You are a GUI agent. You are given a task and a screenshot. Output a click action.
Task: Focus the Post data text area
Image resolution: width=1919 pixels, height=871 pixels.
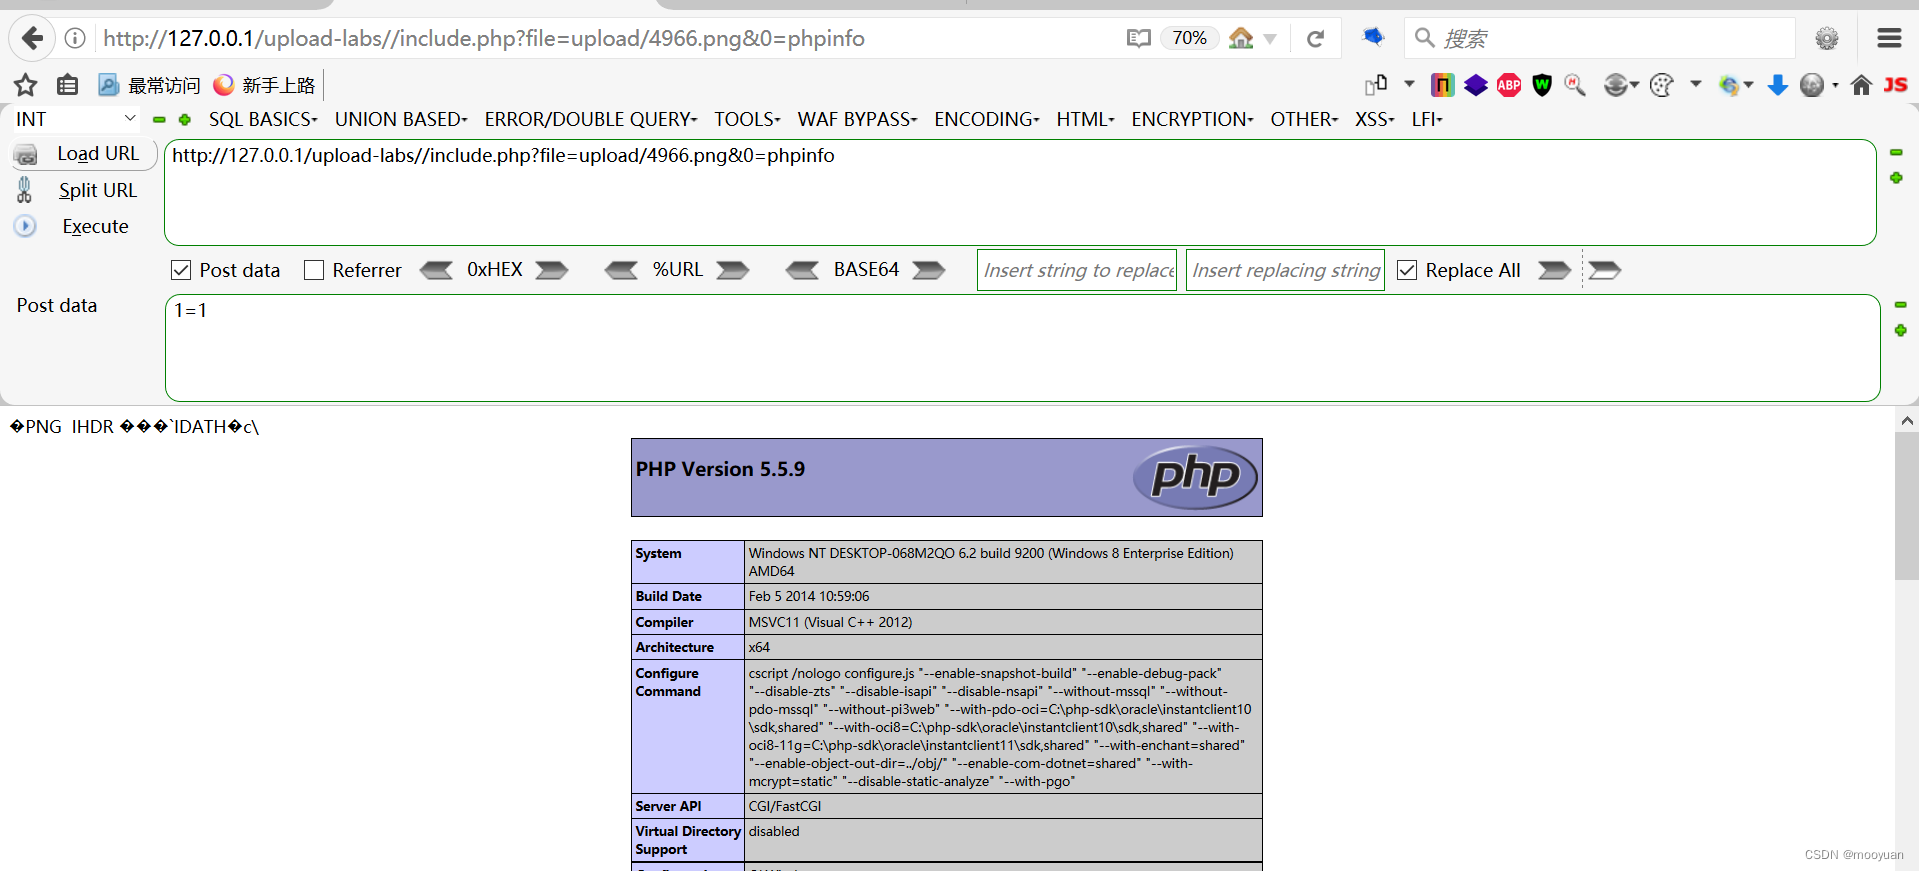click(1022, 348)
